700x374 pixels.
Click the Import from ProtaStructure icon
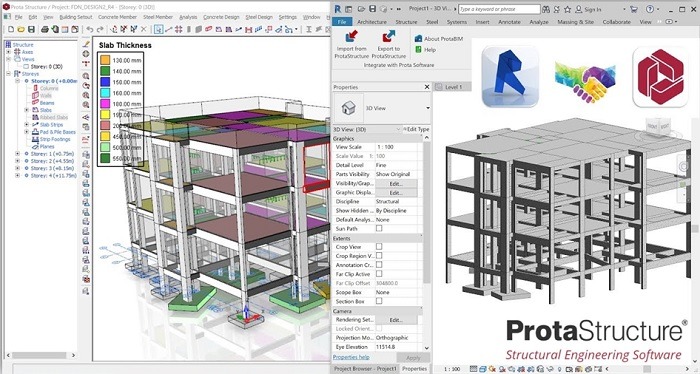pyautogui.click(x=352, y=37)
